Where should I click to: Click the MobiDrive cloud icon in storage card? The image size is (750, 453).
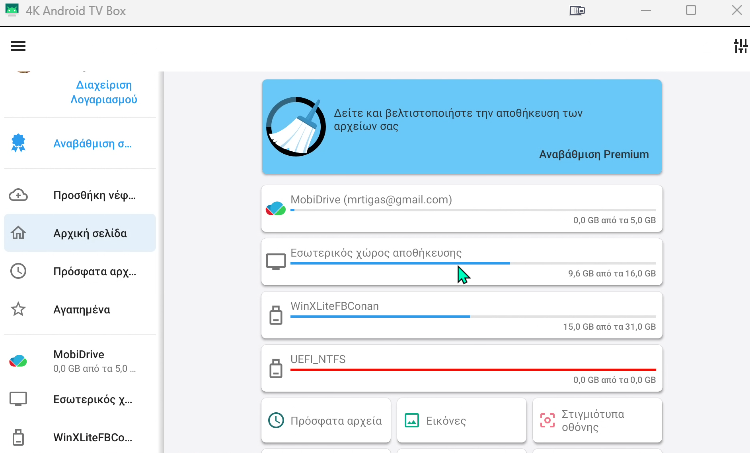pos(276,209)
